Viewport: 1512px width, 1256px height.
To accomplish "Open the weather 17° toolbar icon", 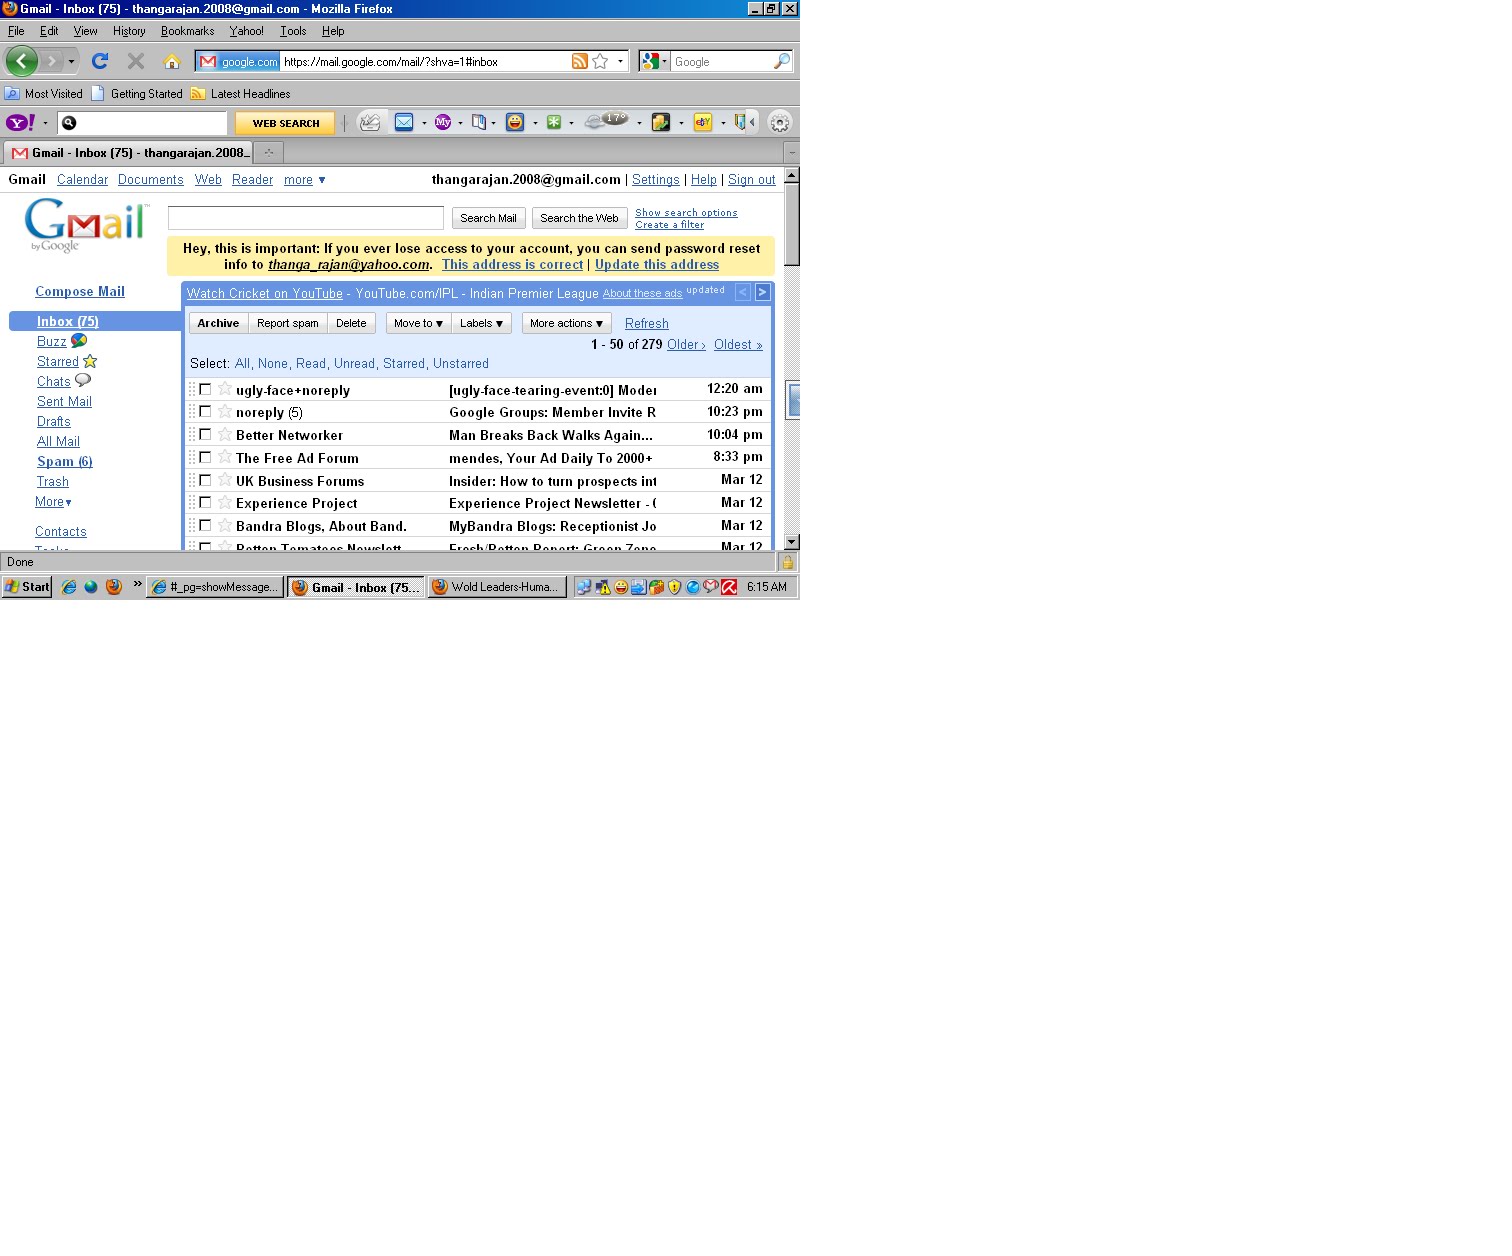I will tap(606, 121).
